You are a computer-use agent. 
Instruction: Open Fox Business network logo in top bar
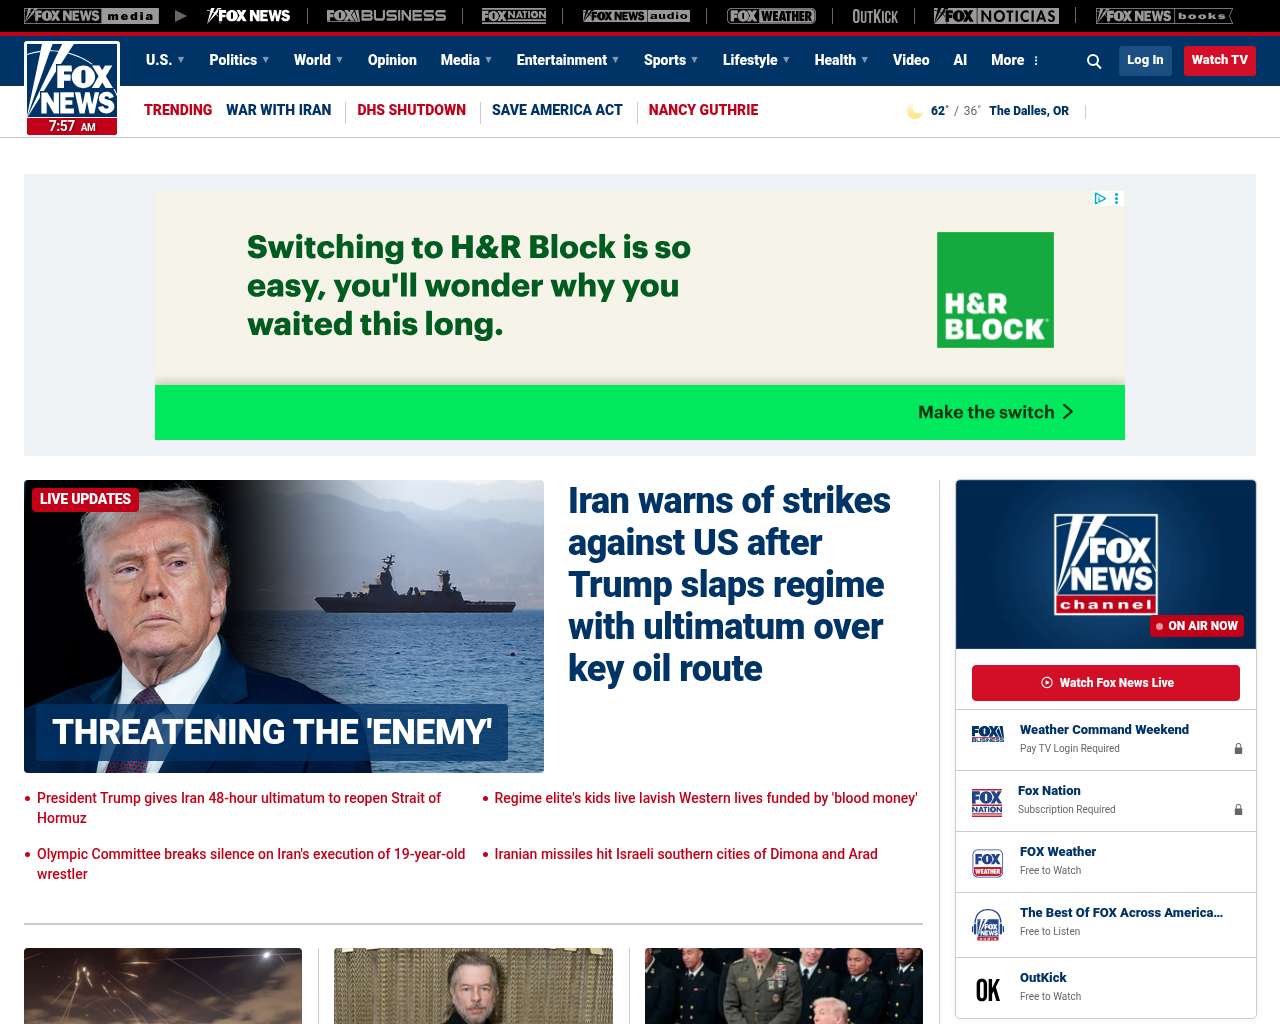386,16
